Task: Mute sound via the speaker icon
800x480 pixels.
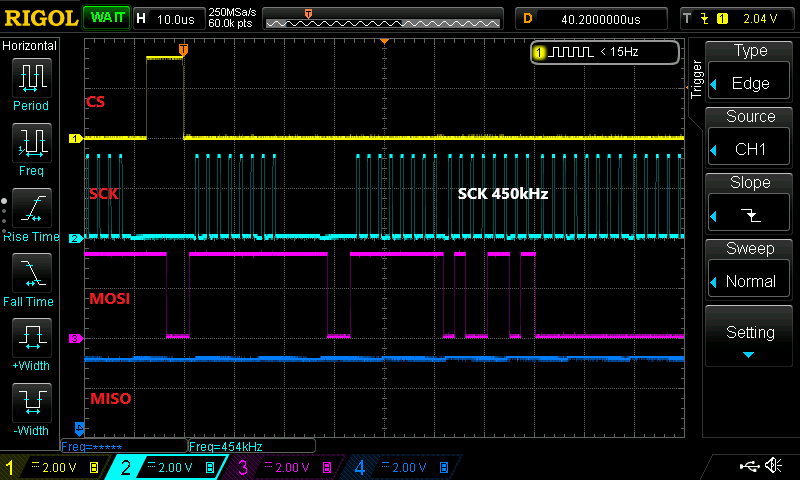Action: tap(773, 466)
